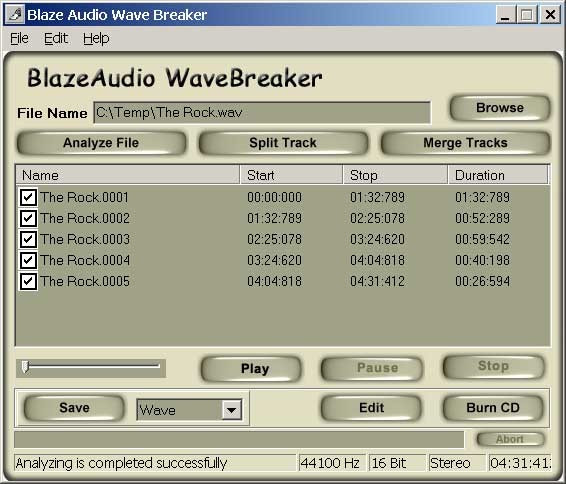Click the Duration column header

click(498, 175)
